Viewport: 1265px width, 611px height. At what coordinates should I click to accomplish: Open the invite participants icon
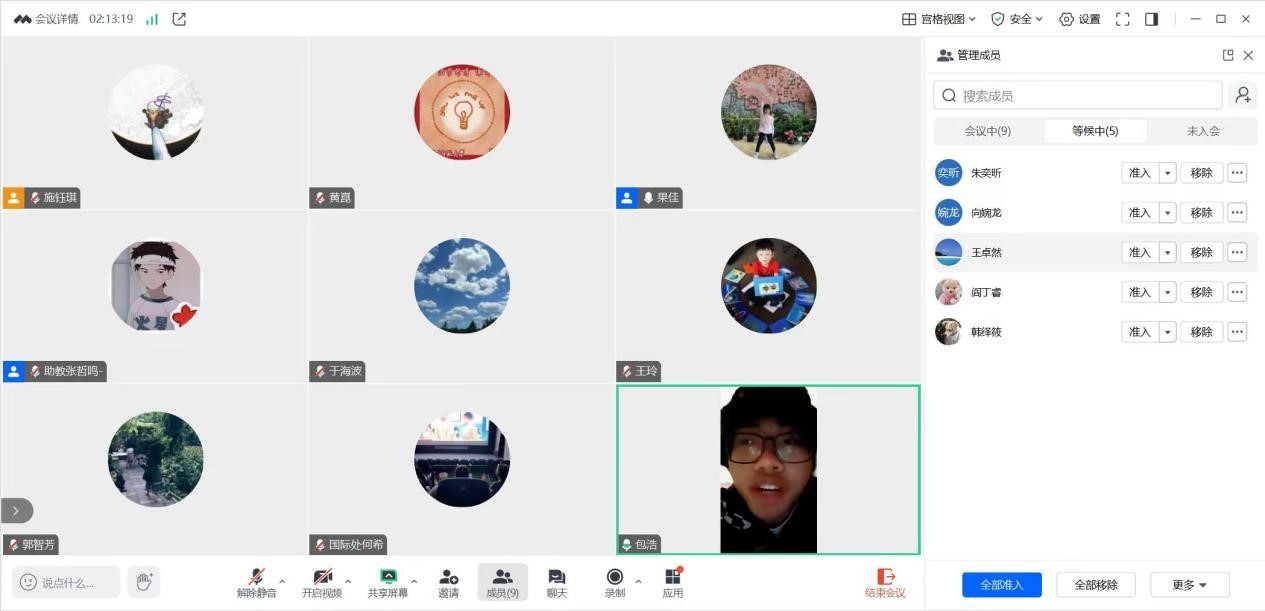(x=449, y=577)
